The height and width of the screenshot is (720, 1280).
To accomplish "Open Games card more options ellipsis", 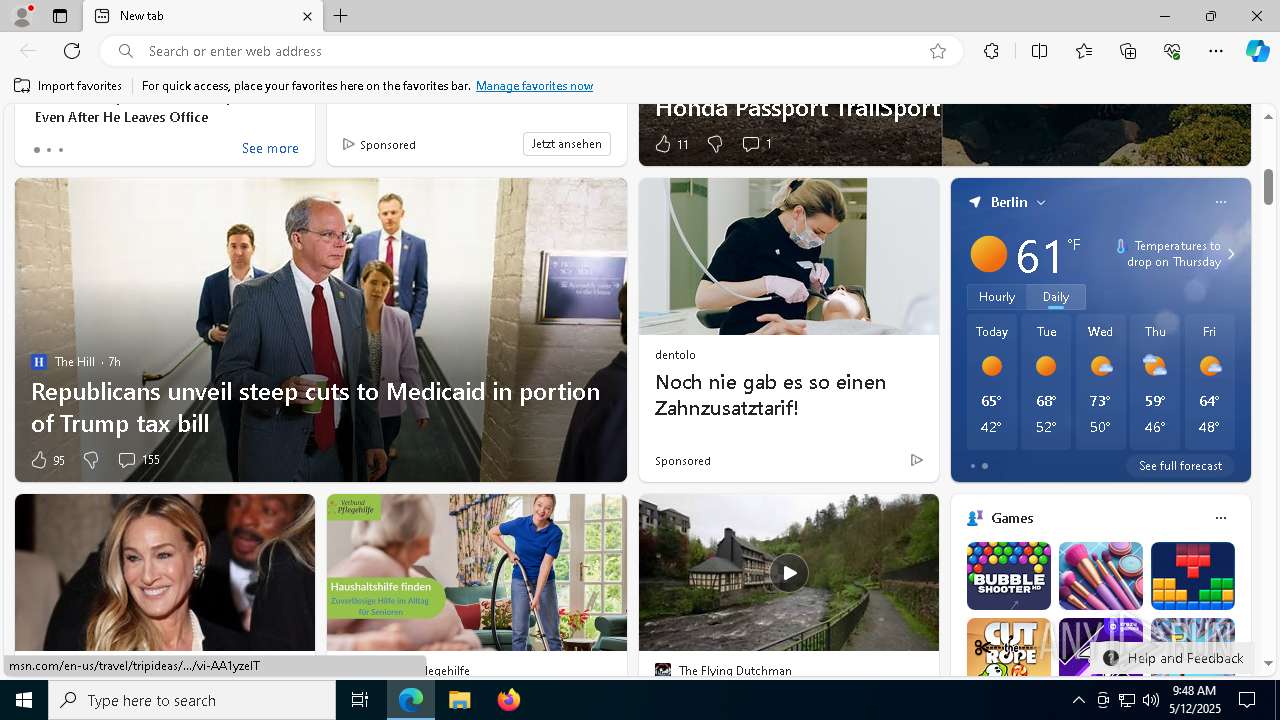I will [1220, 518].
